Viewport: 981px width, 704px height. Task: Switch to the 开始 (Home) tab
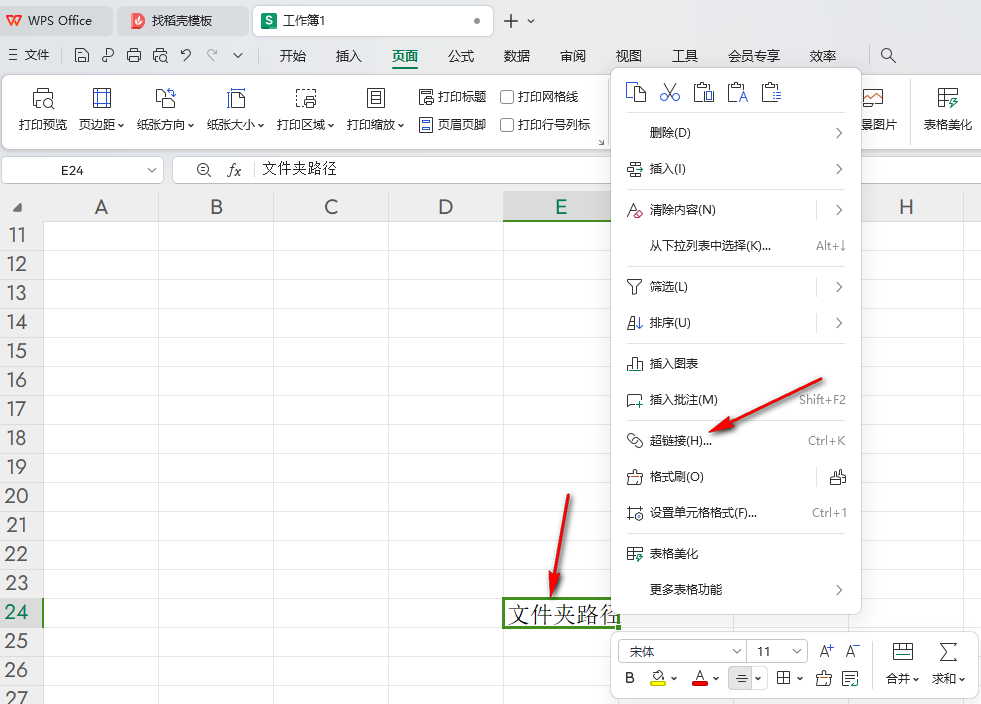pyautogui.click(x=293, y=56)
